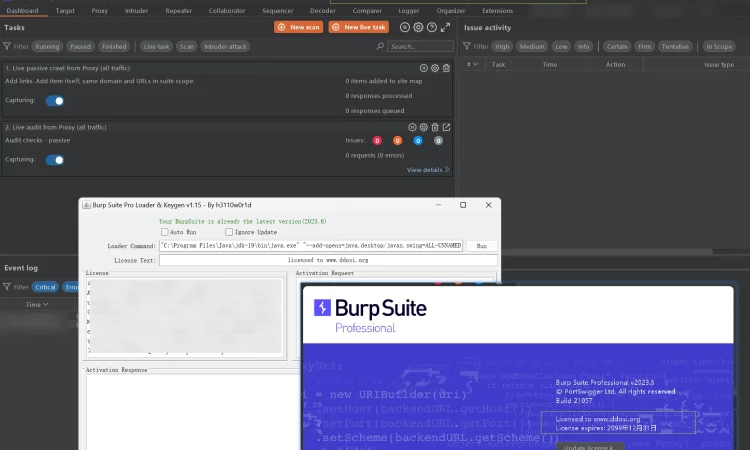750x450 pixels.
Task: Switch to the Proxy tab
Action: [x=99, y=11]
